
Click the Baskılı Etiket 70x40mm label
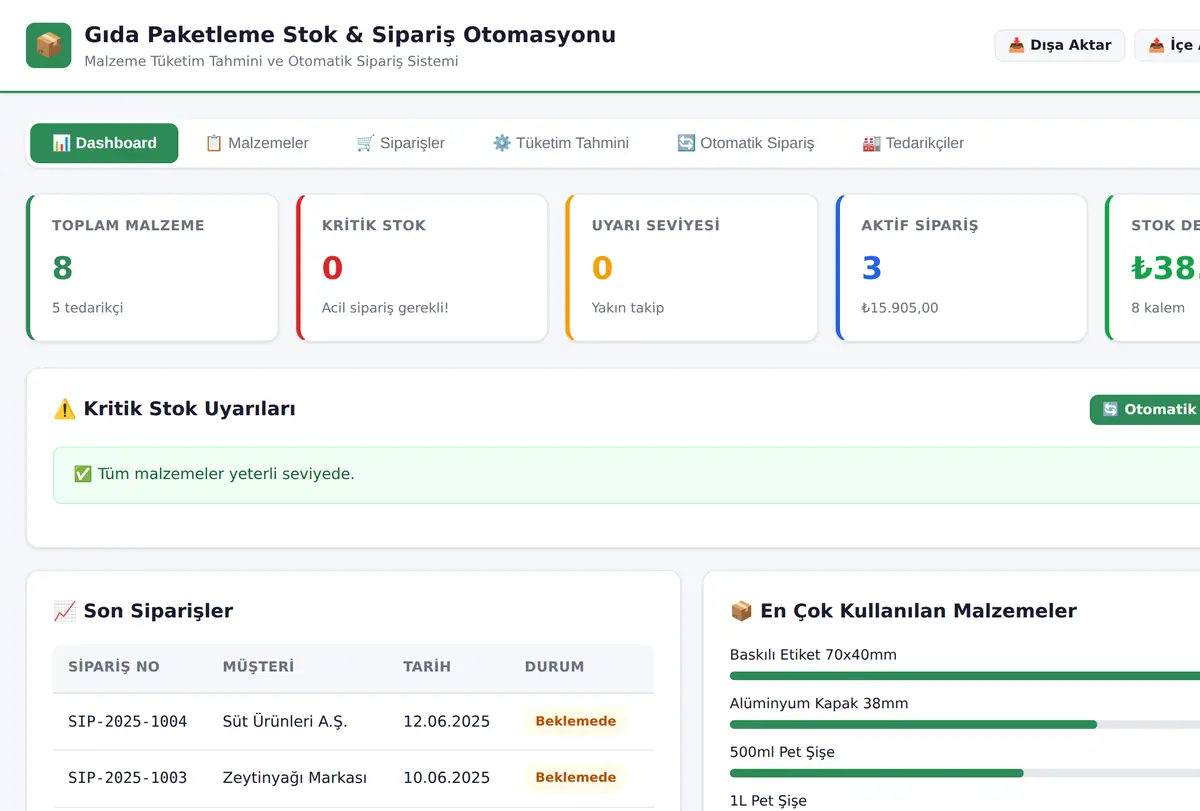point(813,655)
